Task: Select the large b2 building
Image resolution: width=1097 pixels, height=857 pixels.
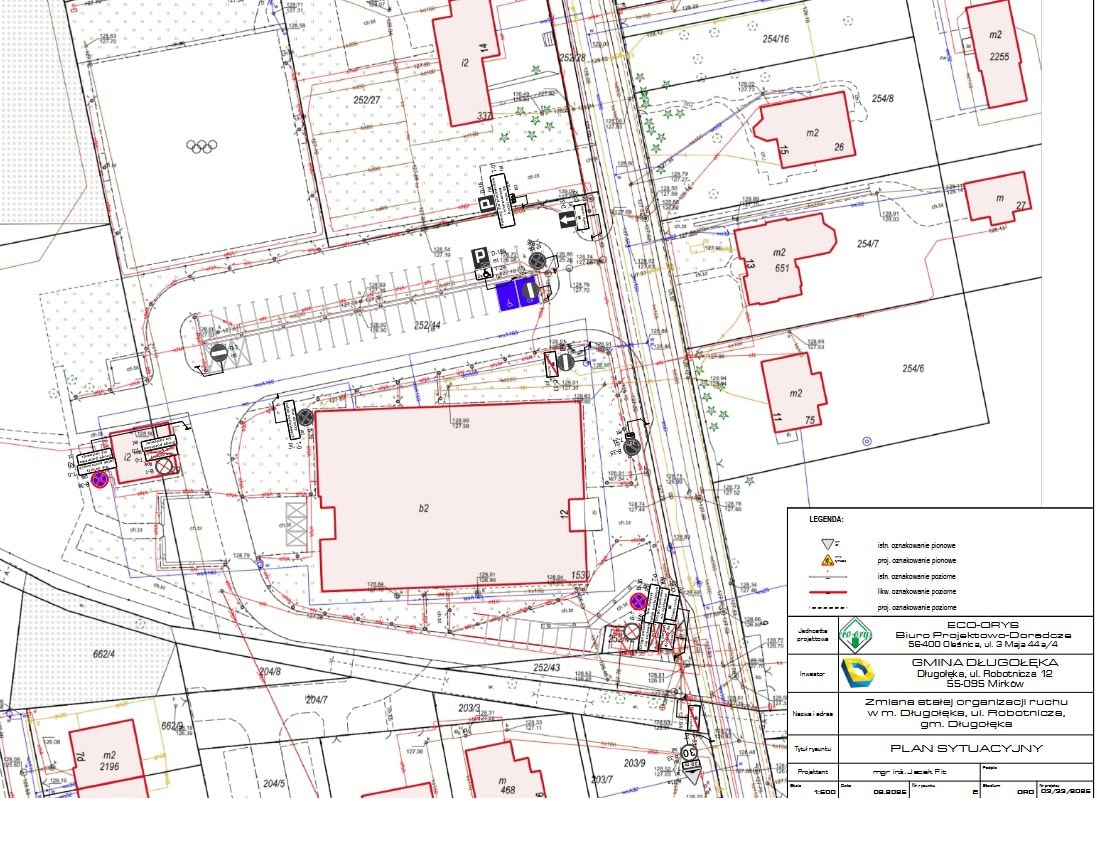Action: (x=450, y=497)
